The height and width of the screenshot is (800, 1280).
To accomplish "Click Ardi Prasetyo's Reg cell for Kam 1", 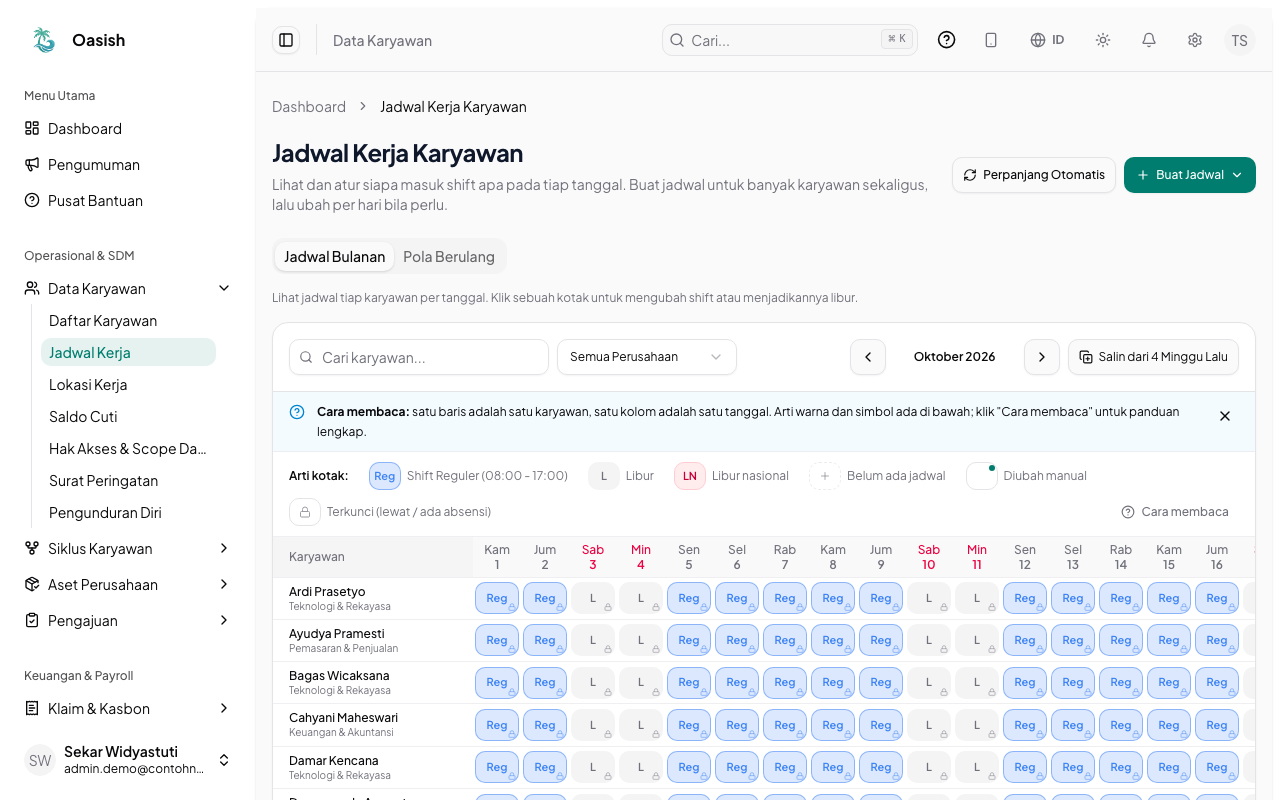I will [497, 598].
